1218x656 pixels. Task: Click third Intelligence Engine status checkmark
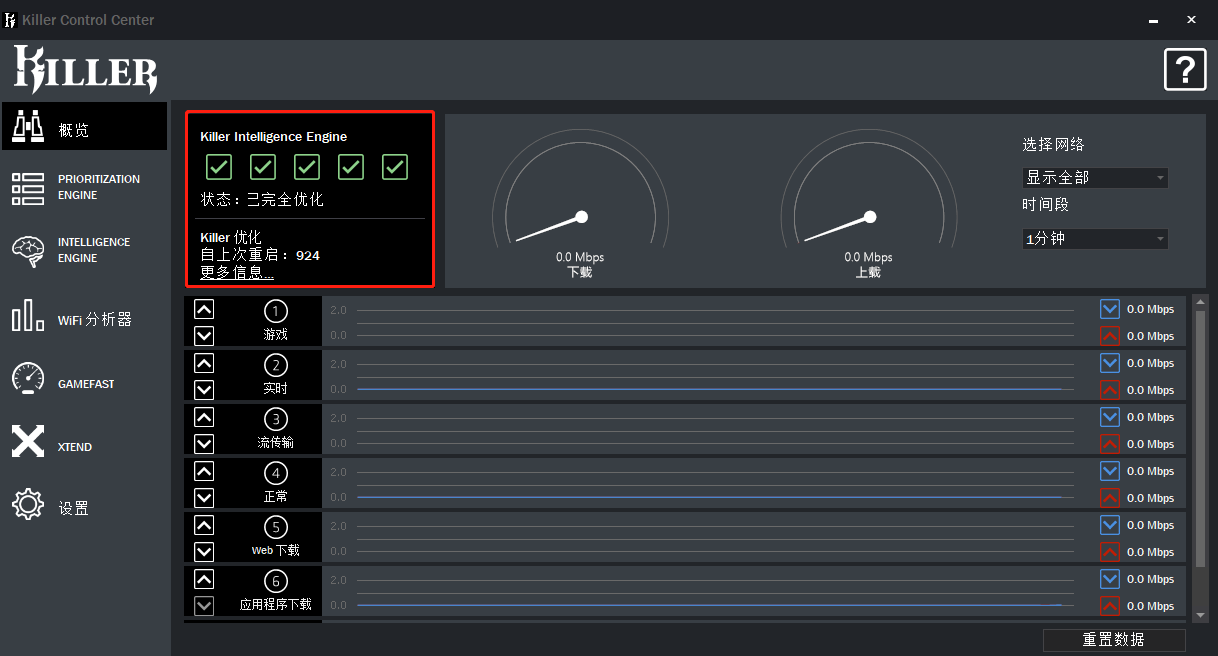(306, 167)
